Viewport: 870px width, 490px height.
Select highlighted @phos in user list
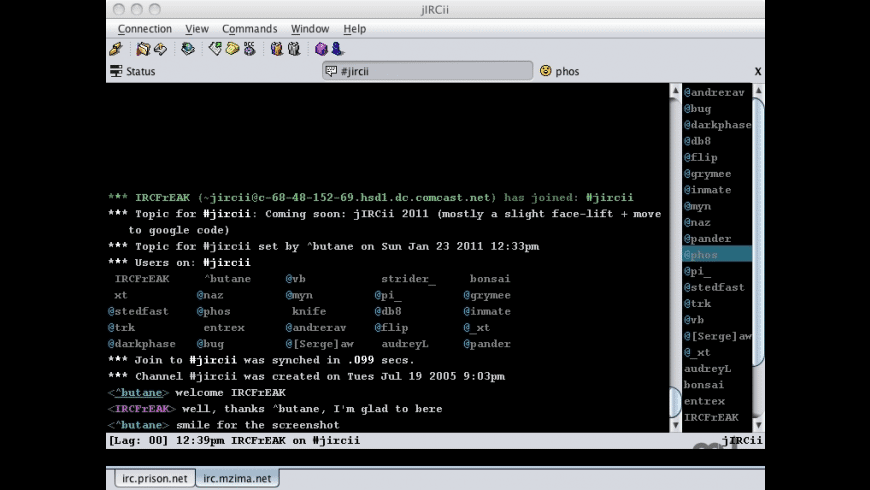[717, 255]
